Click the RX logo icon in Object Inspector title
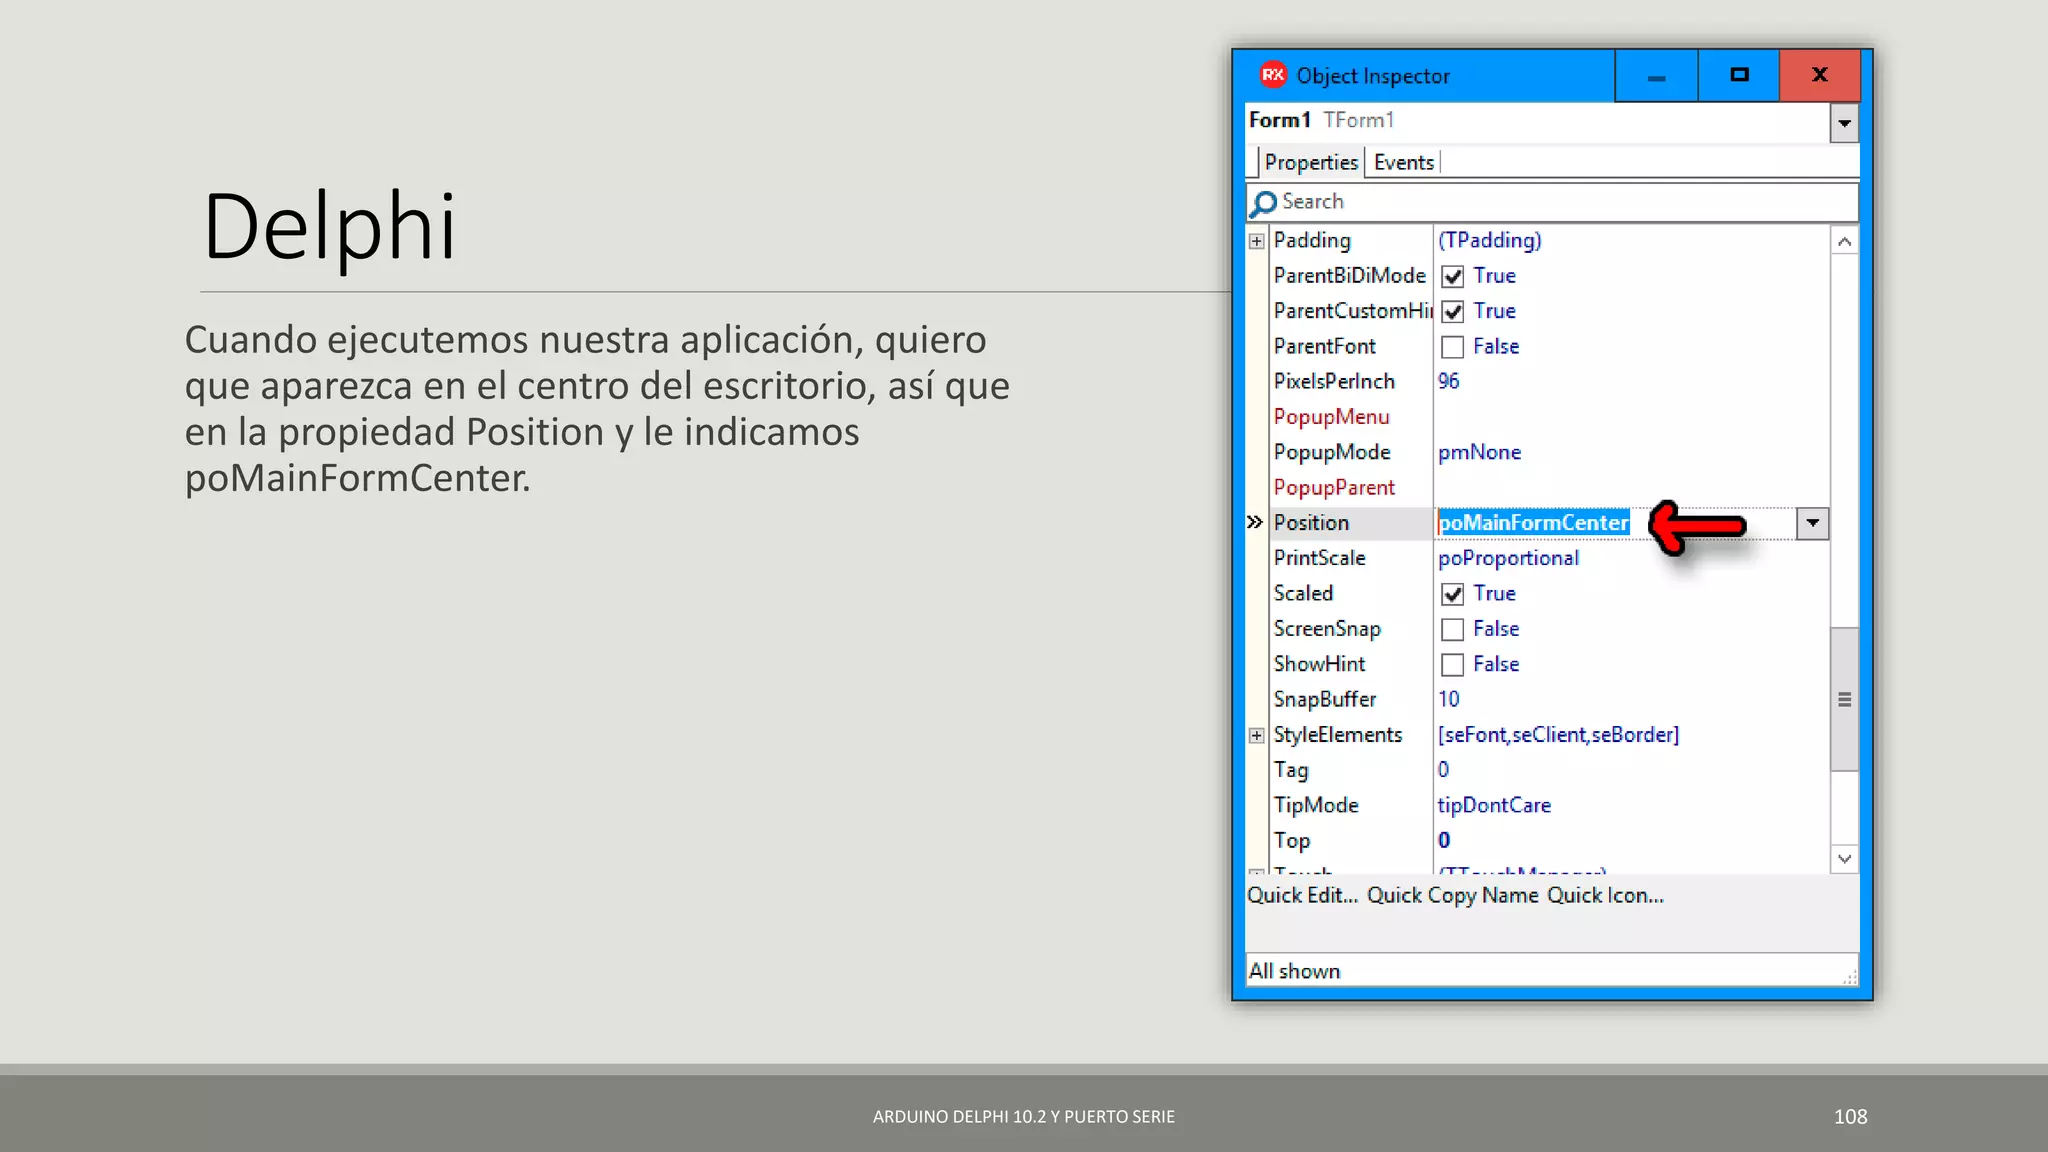2048x1152 pixels. tap(1273, 75)
